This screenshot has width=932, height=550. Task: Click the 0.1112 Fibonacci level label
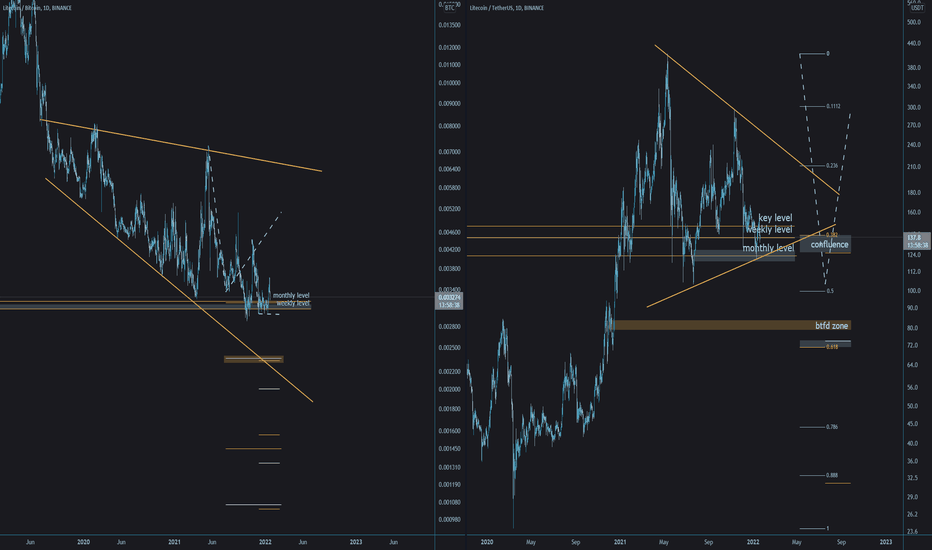click(833, 106)
